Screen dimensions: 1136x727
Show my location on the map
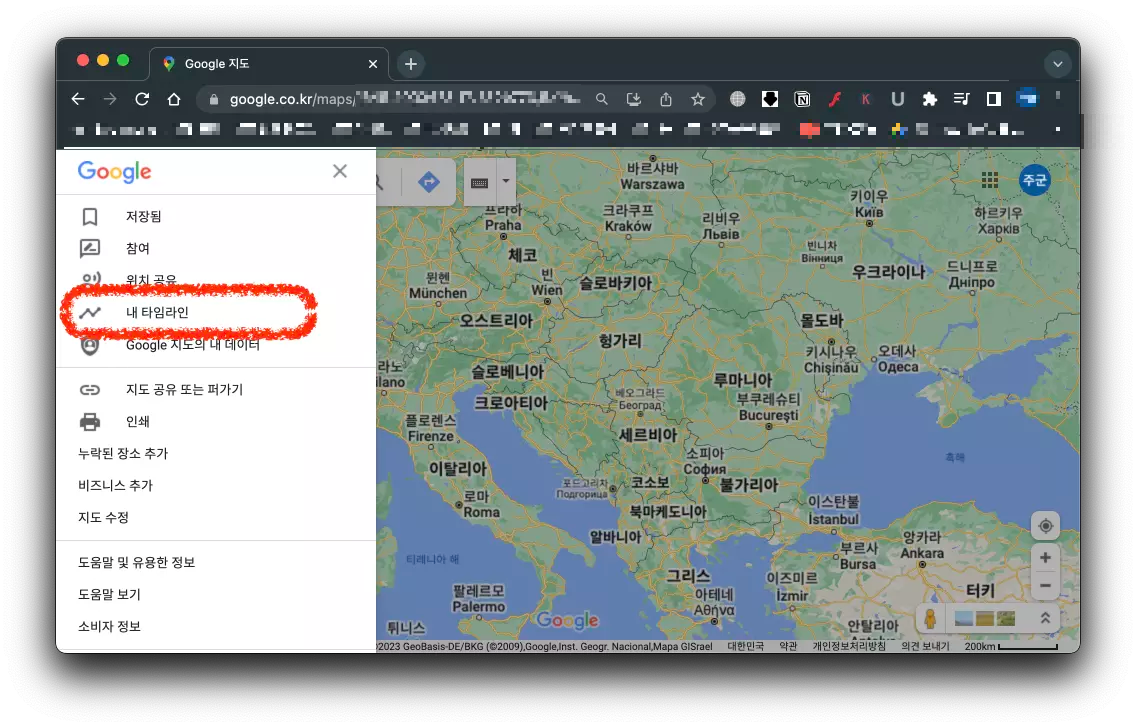point(1045,526)
